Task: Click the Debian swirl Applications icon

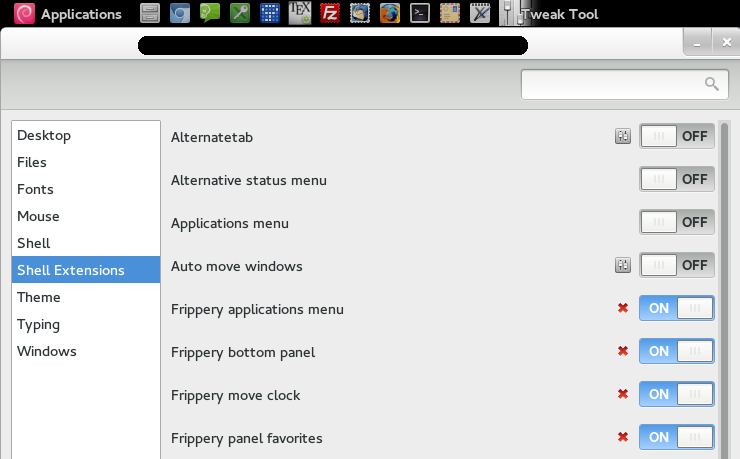Action: coord(25,14)
